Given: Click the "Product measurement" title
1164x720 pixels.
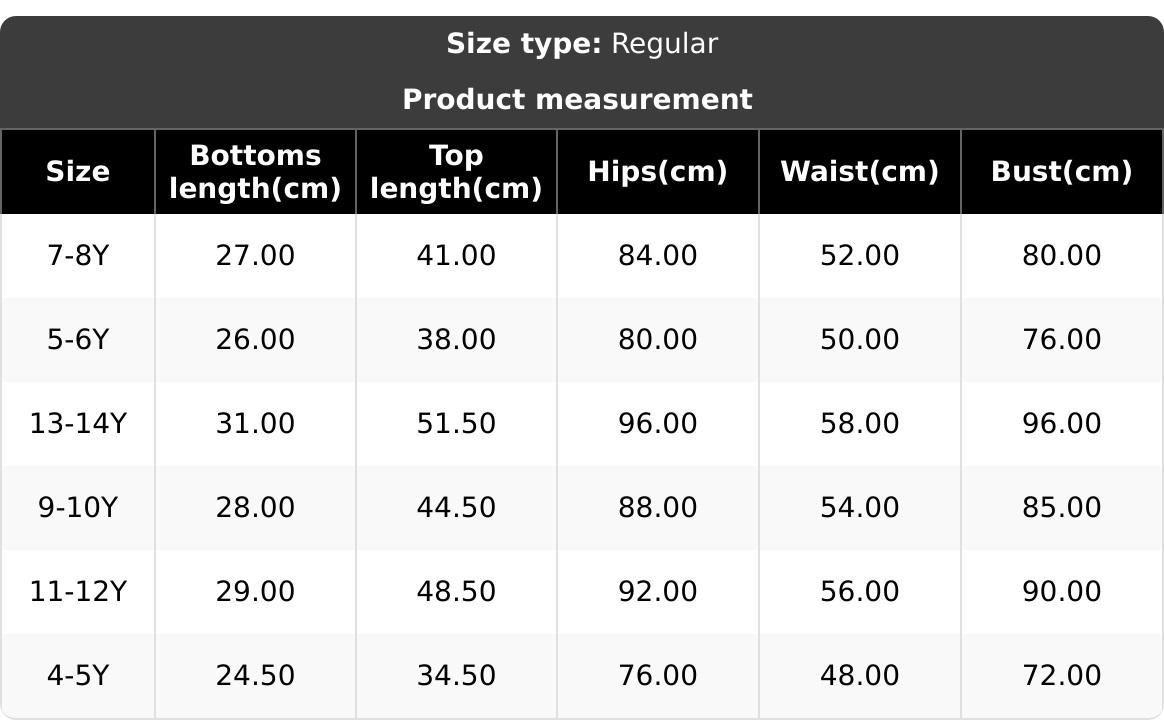Looking at the screenshot, I should coord(577,100).
